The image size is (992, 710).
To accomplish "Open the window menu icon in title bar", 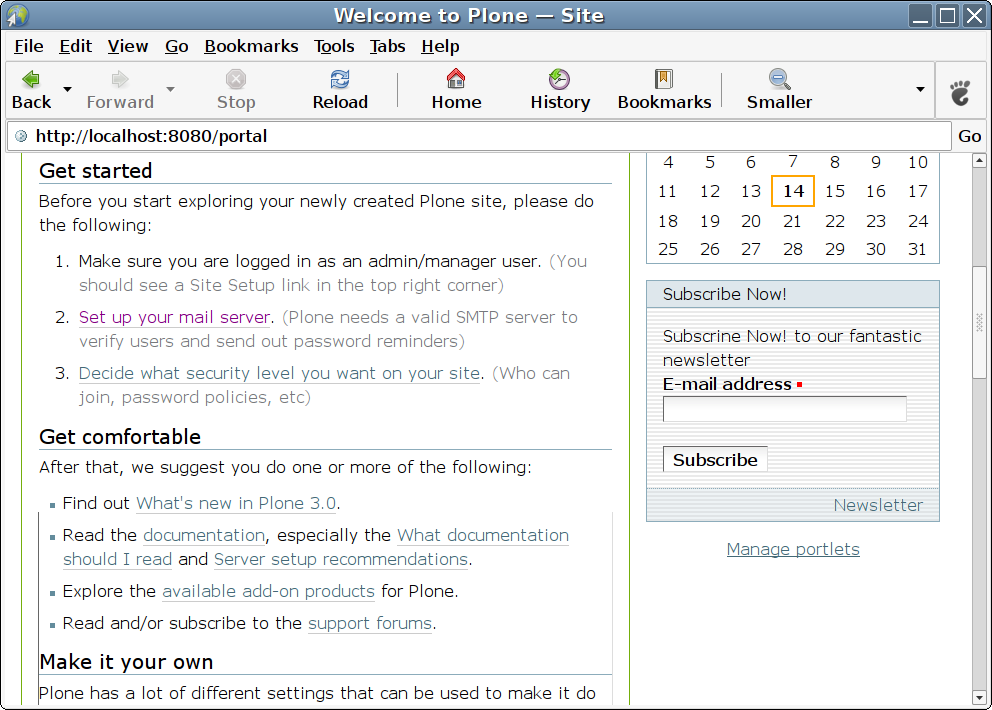I will [17, 15].
